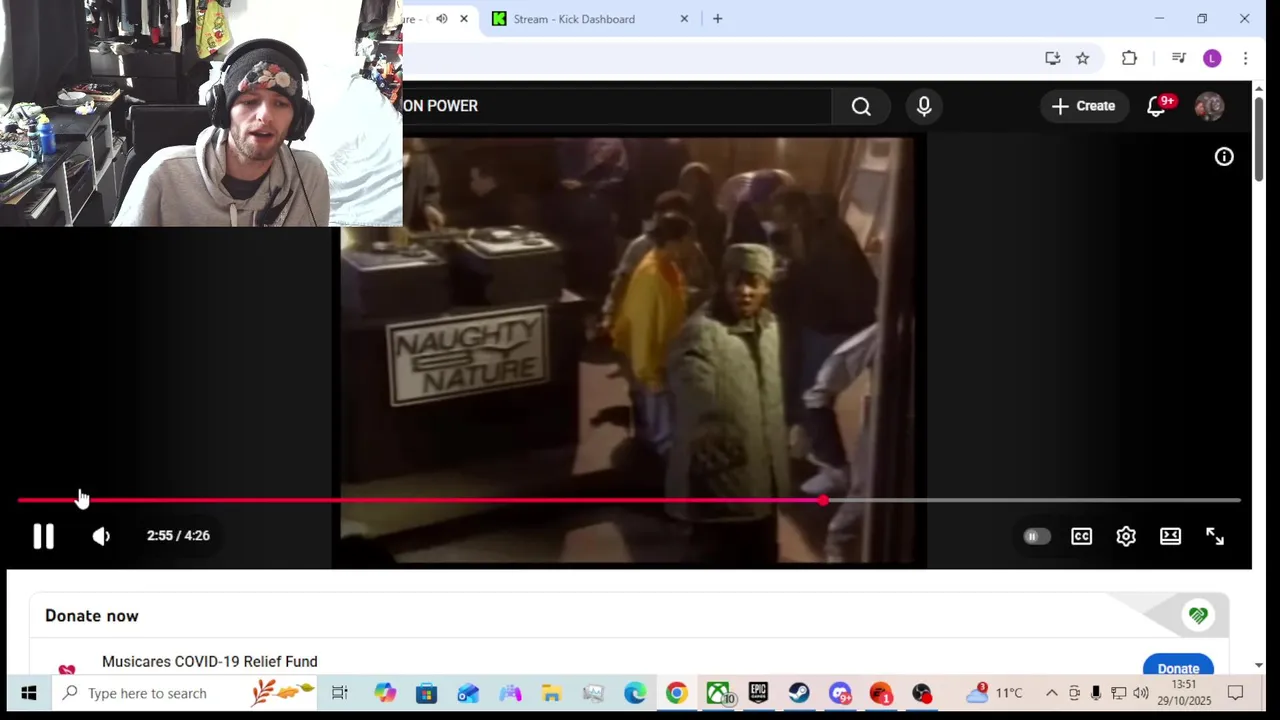
Task: Click the scrollbar down arrow
Action: point(1258,665)
